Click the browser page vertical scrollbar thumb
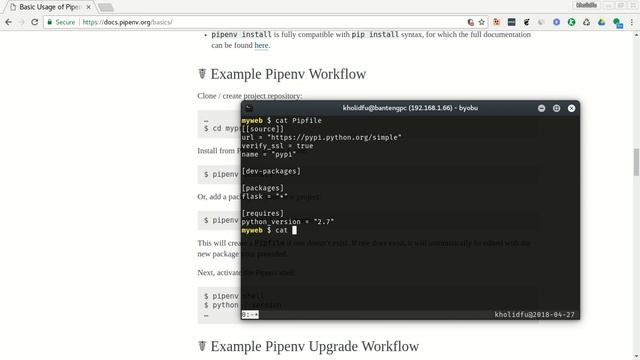The image size is (640, 360). 636,162
